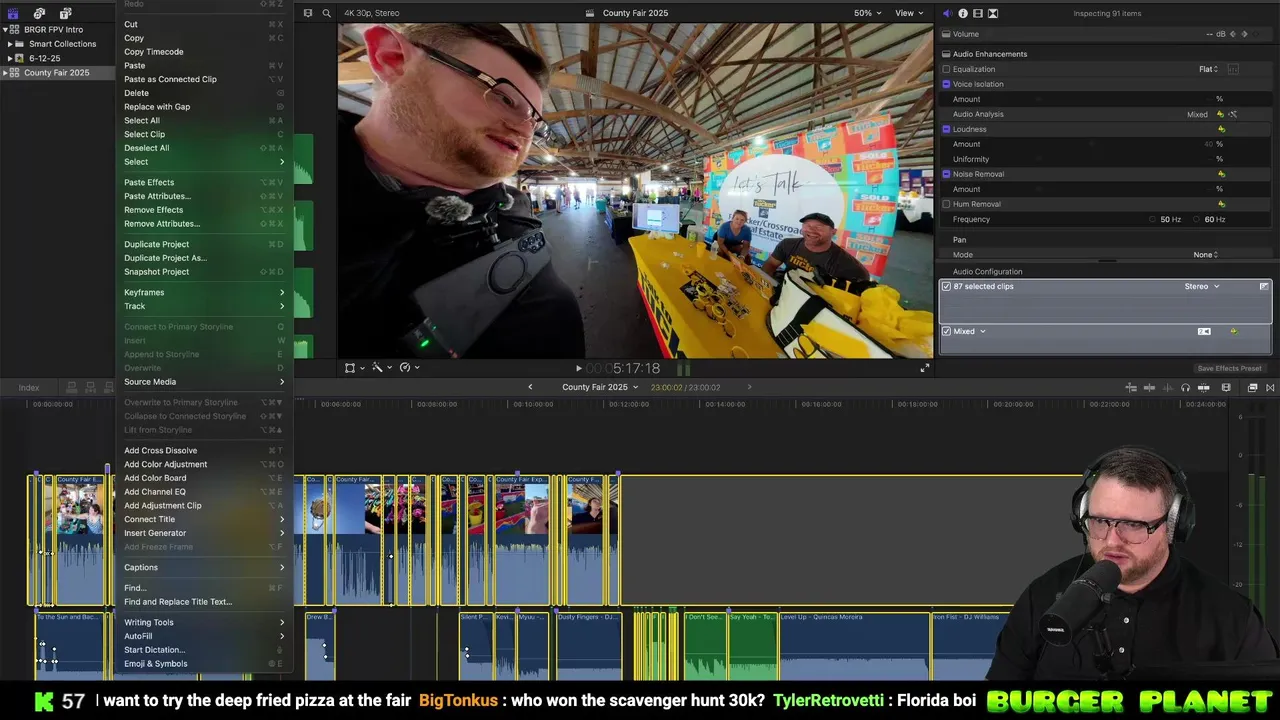
Task: Open the Titles and Generators sidebar icon
Action: tap(65, 13)
